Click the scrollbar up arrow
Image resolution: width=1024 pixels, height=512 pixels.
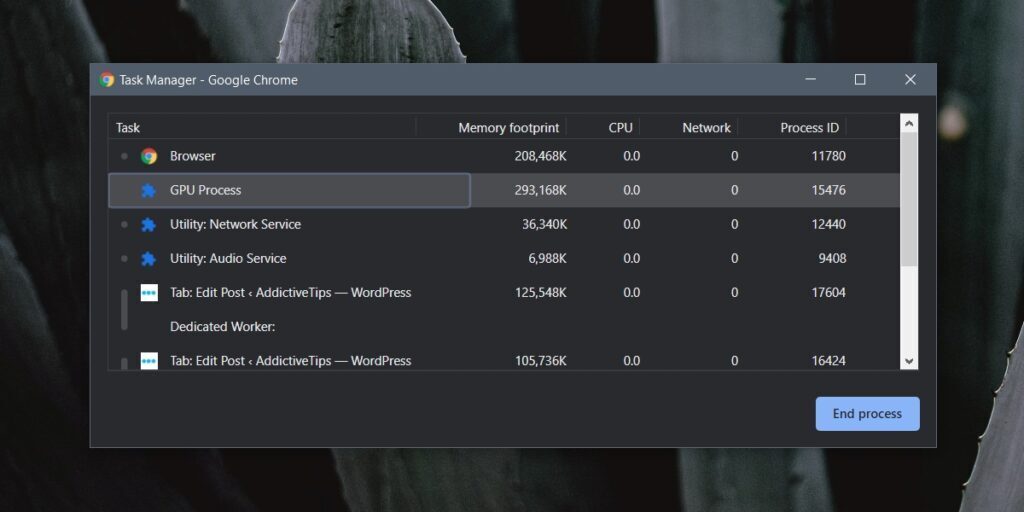(909, 124)
